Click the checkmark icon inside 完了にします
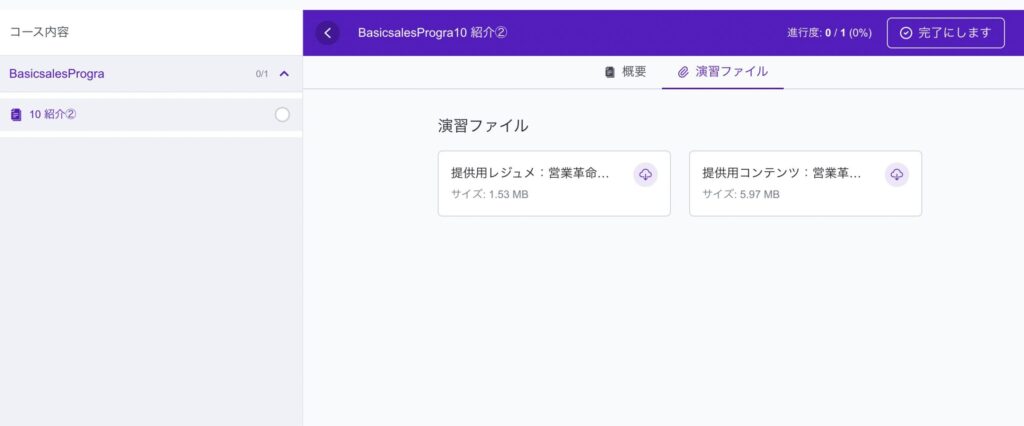Viewport: 1024px width, 426px height. [906, 33]
